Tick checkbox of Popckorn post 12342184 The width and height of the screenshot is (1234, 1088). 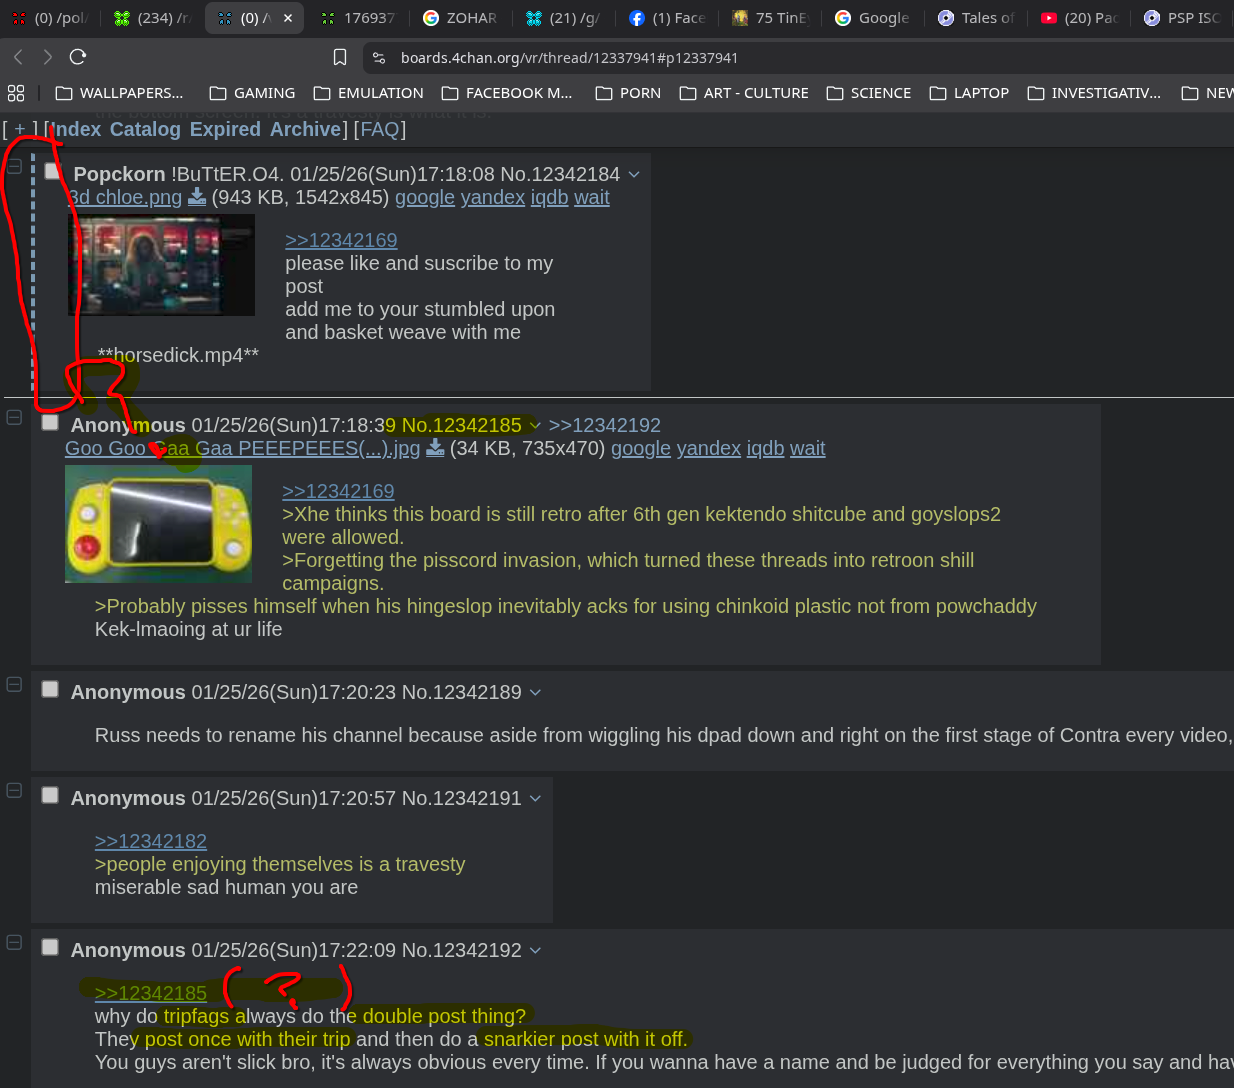(x=53, y=172)
